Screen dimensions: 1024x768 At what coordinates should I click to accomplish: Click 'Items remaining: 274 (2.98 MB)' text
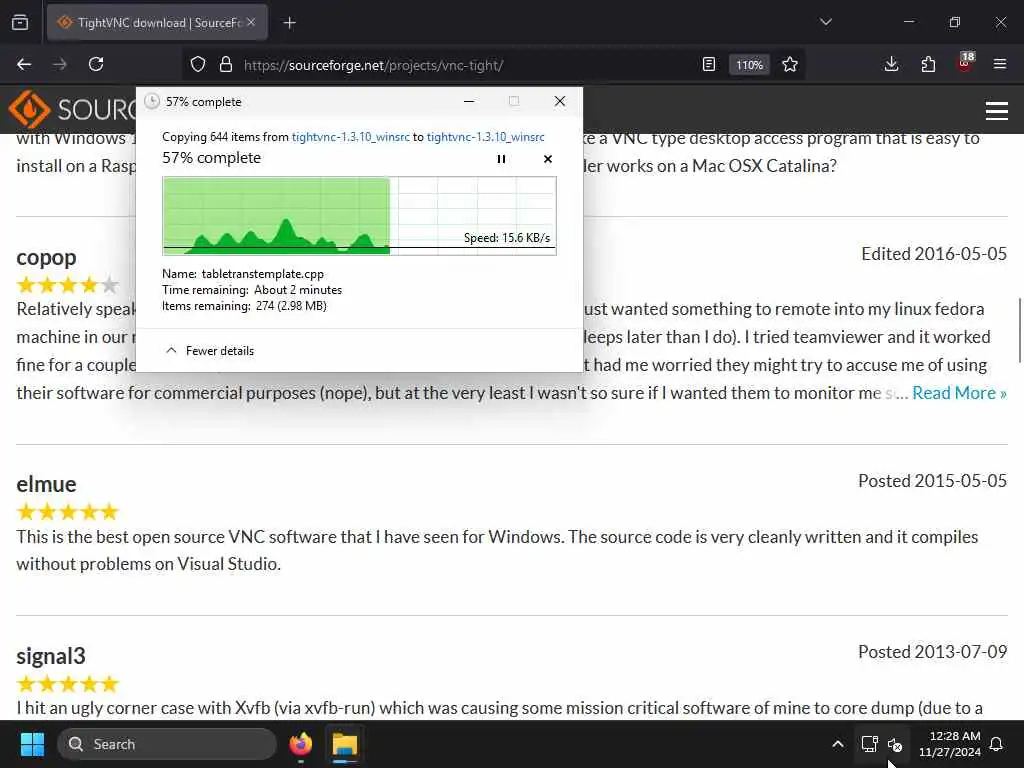click(x=244, y=306)
